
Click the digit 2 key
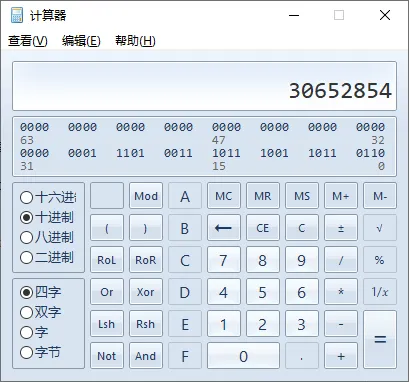point(263,324)
